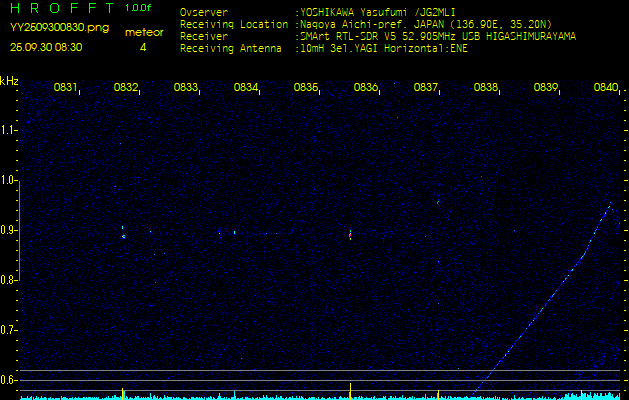The height and width of the screenshot is (400, 629).
Task: Click the meteor echo just before 0832
Action: [x=123, y=233]
